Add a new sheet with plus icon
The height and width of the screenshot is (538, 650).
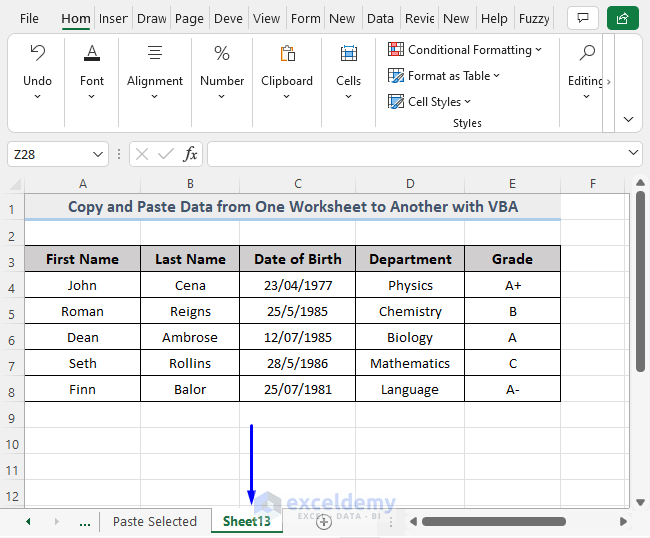tap(323, 521)
